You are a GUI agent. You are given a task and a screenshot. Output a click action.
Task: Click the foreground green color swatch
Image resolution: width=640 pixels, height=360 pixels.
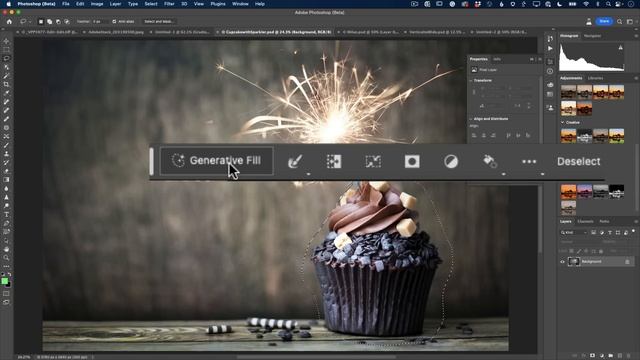(4, 281)
